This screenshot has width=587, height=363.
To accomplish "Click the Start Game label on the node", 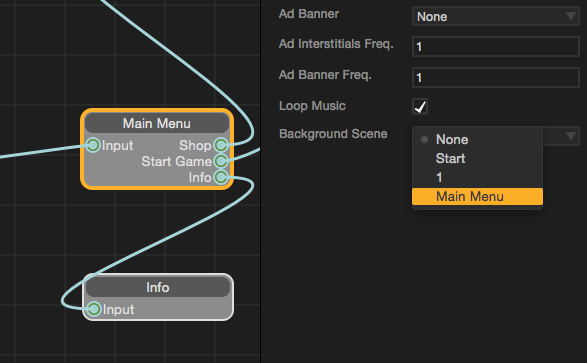I will tap(176, 161).
